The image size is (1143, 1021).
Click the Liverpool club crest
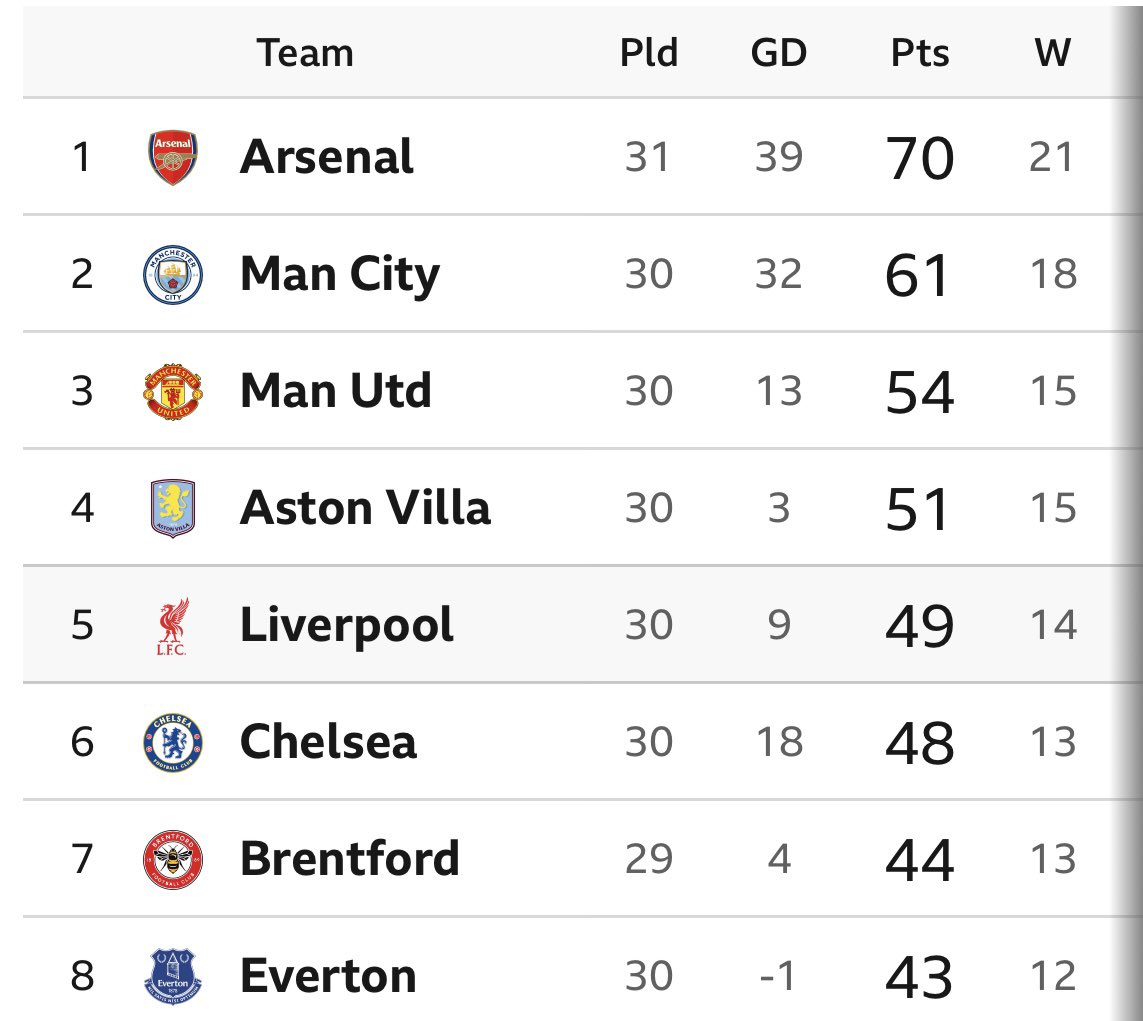(172, 625)
